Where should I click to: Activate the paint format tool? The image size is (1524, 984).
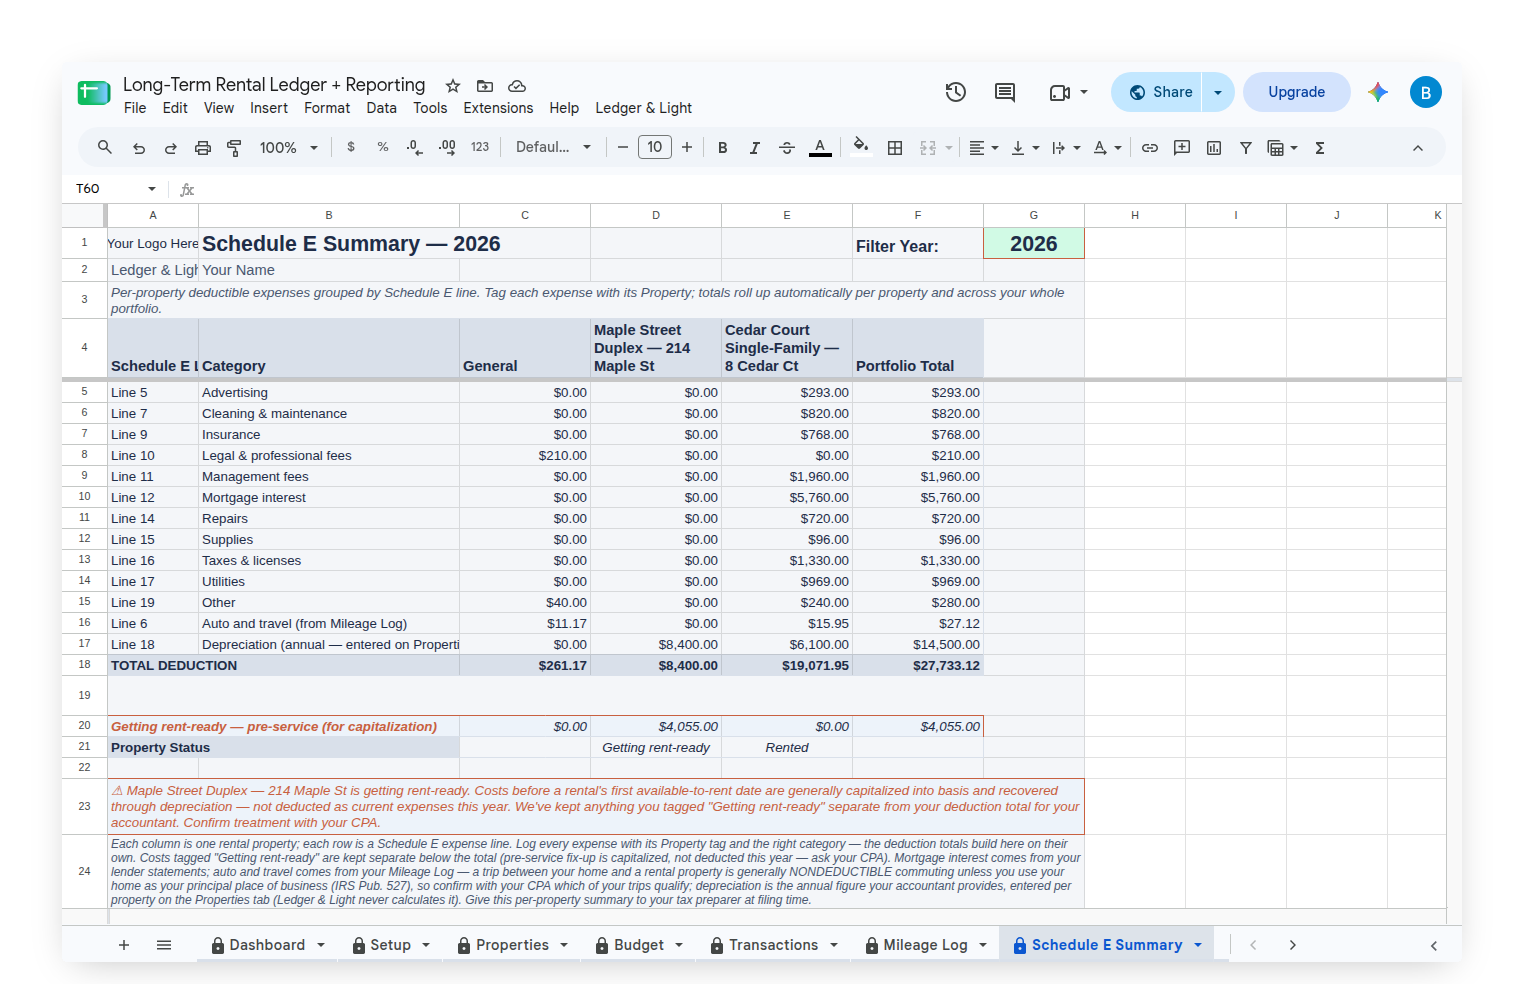tap(235, 148)
